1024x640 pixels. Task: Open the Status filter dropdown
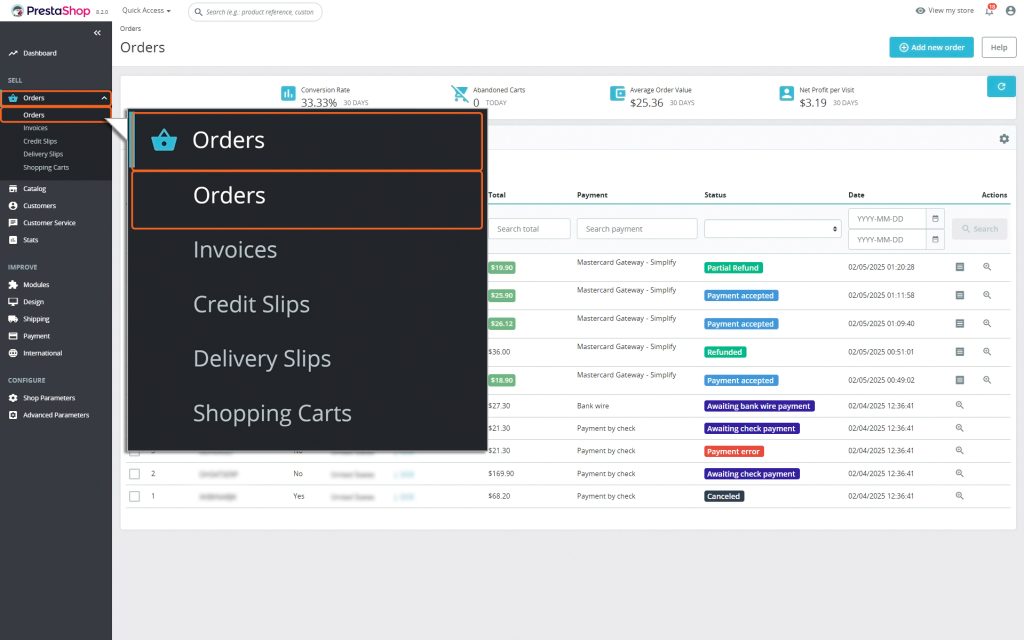click(x=773, y=229)
